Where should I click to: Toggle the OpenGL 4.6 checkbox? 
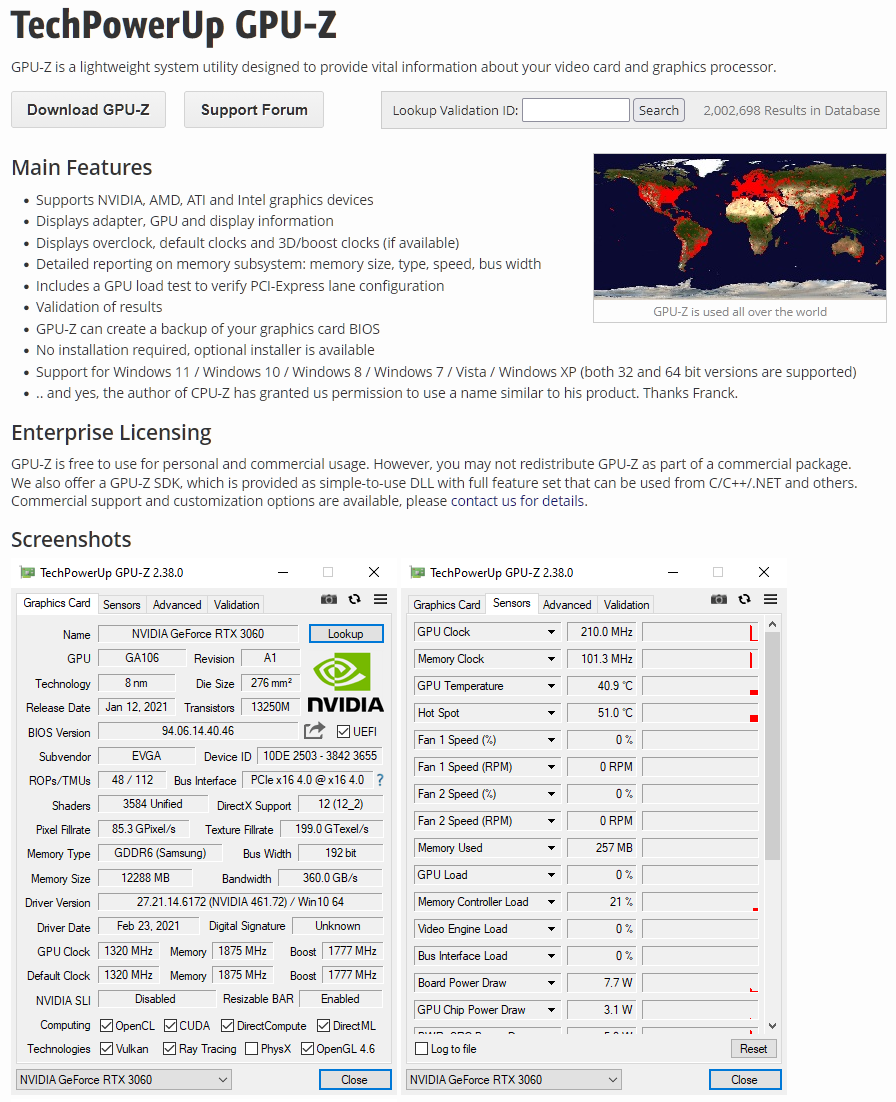(307, 1049)
